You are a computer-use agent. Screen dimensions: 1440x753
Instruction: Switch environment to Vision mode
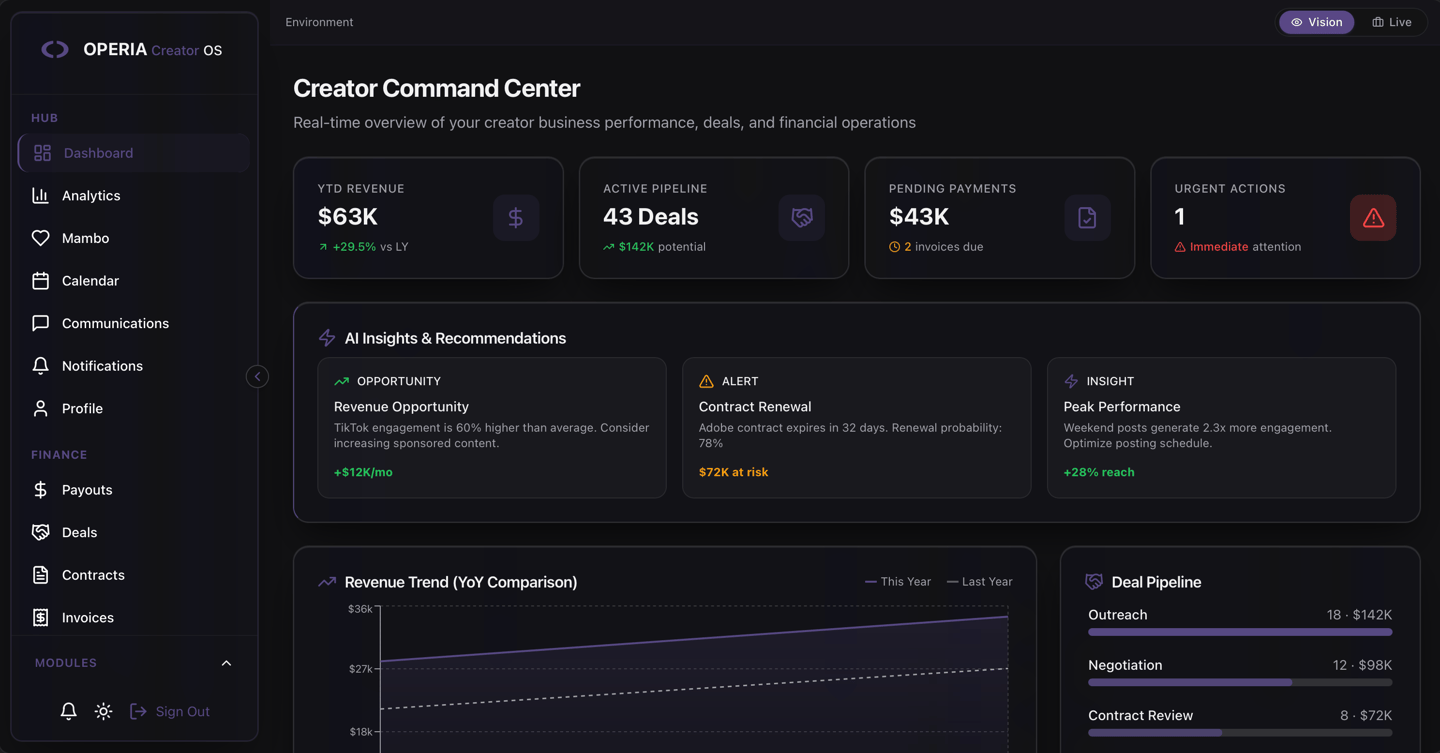pyautogui.click(x=1317, y=22)
